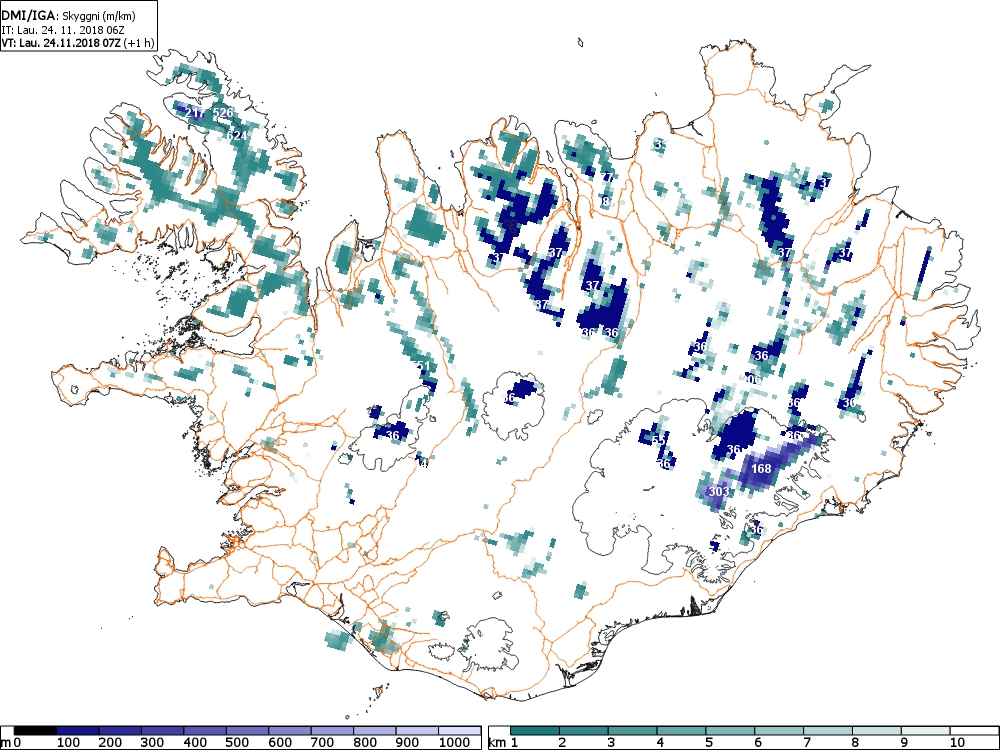Click the black swatch in the meters scale
1000x750 pixels.
[x=35, y=730]
